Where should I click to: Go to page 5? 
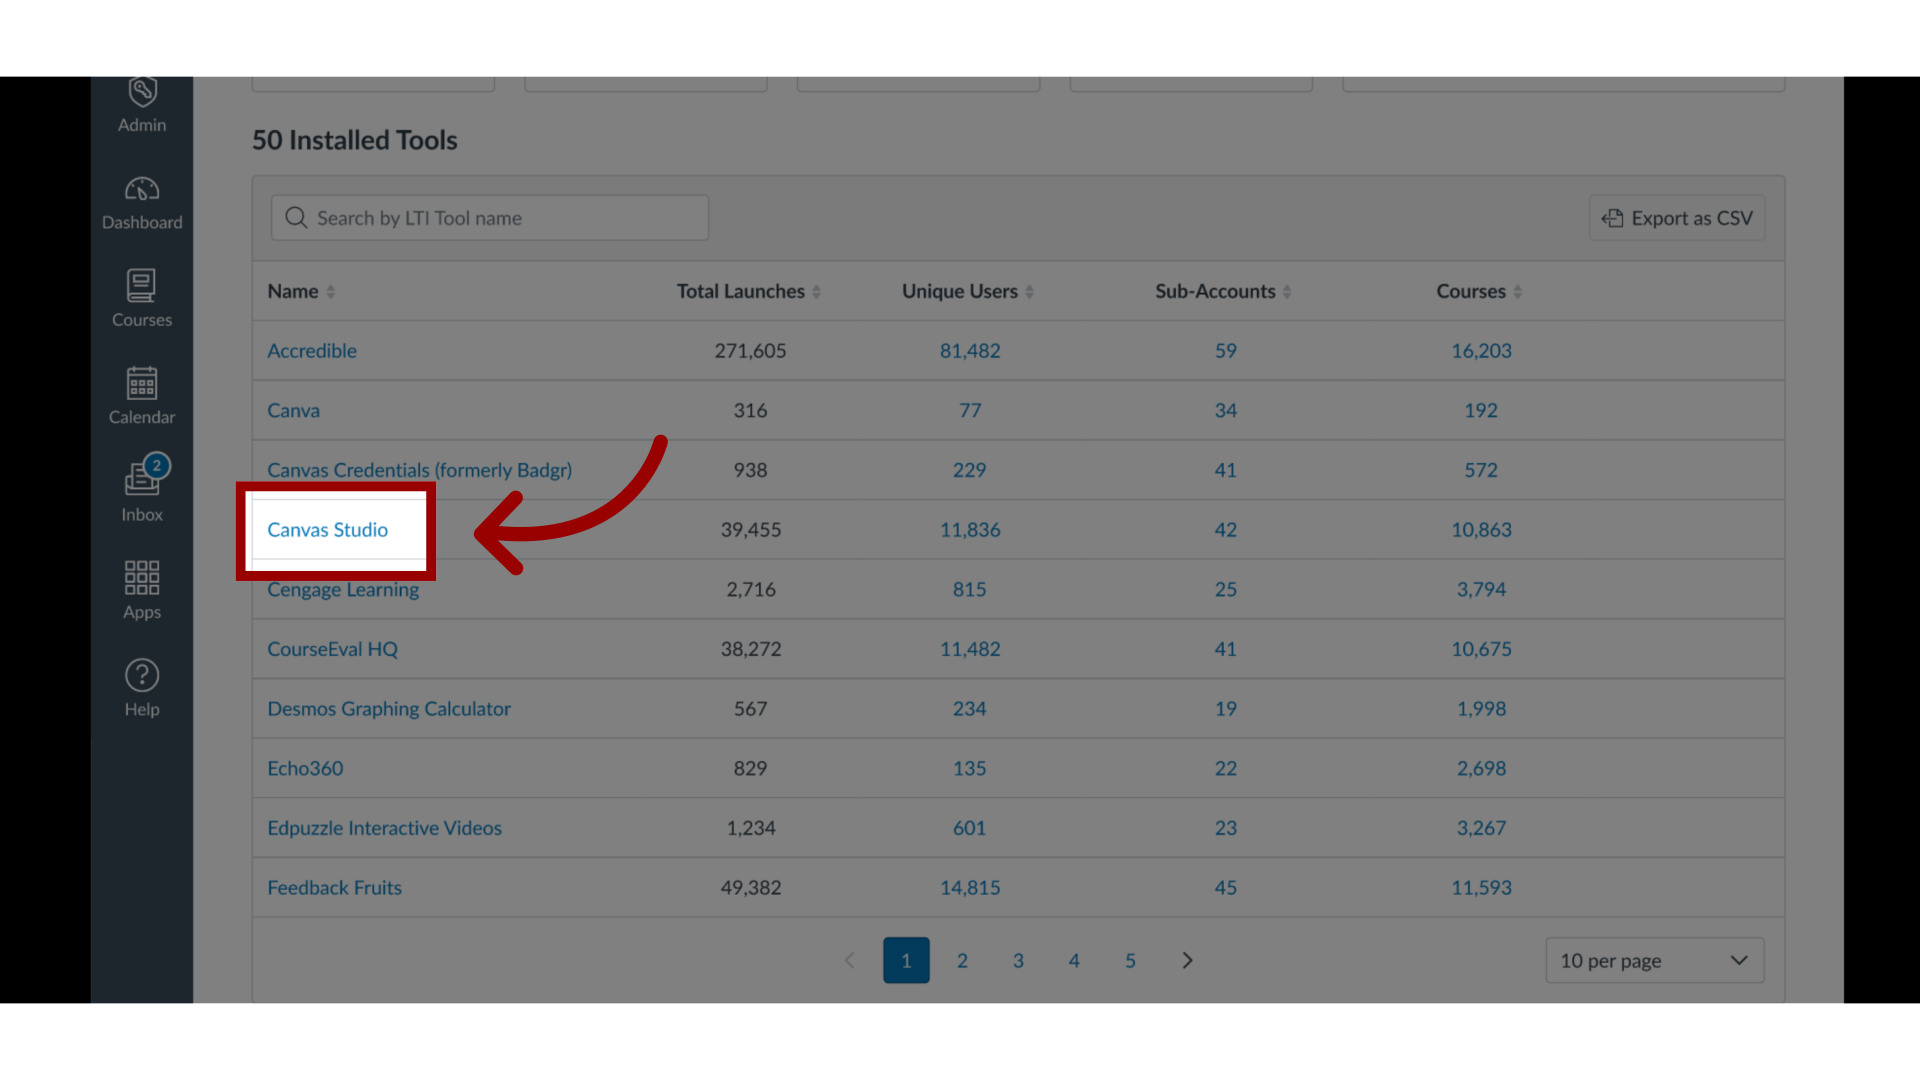point(1130,960)
